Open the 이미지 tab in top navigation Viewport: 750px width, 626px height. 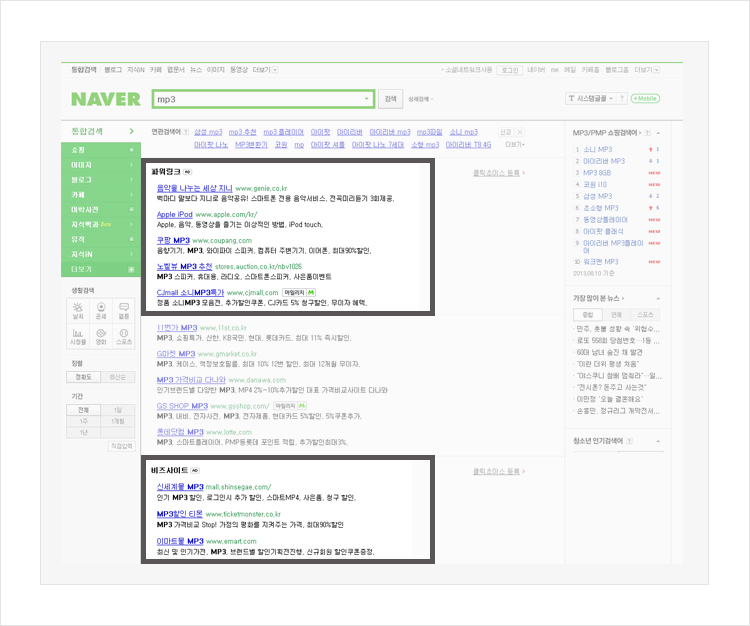click(x=216, y=70)
